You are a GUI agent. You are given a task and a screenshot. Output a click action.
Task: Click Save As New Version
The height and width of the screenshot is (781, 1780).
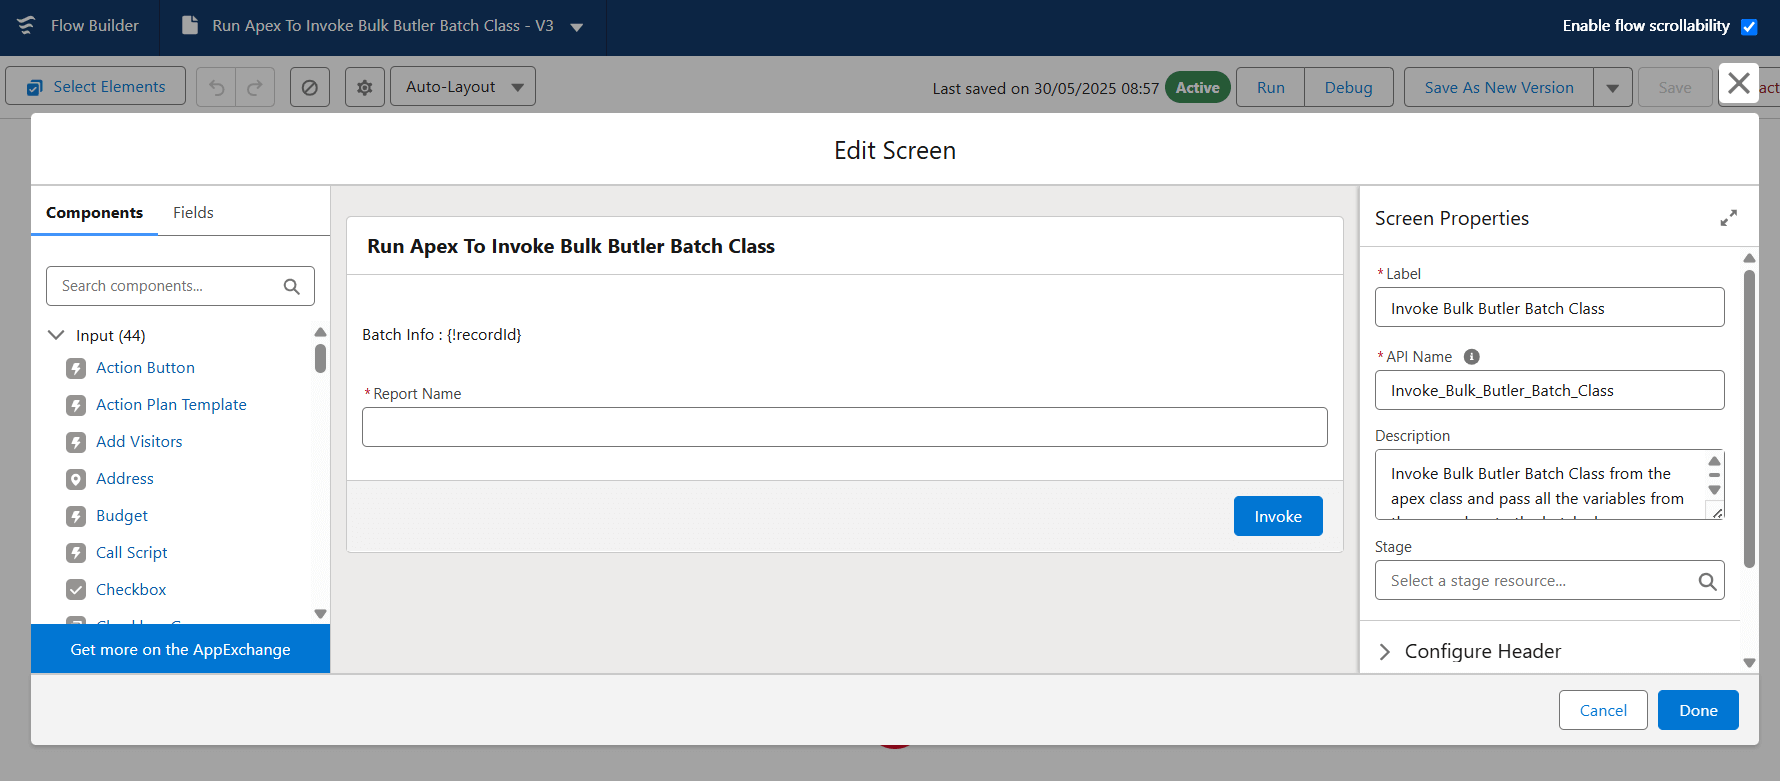tap(1499, 88)
